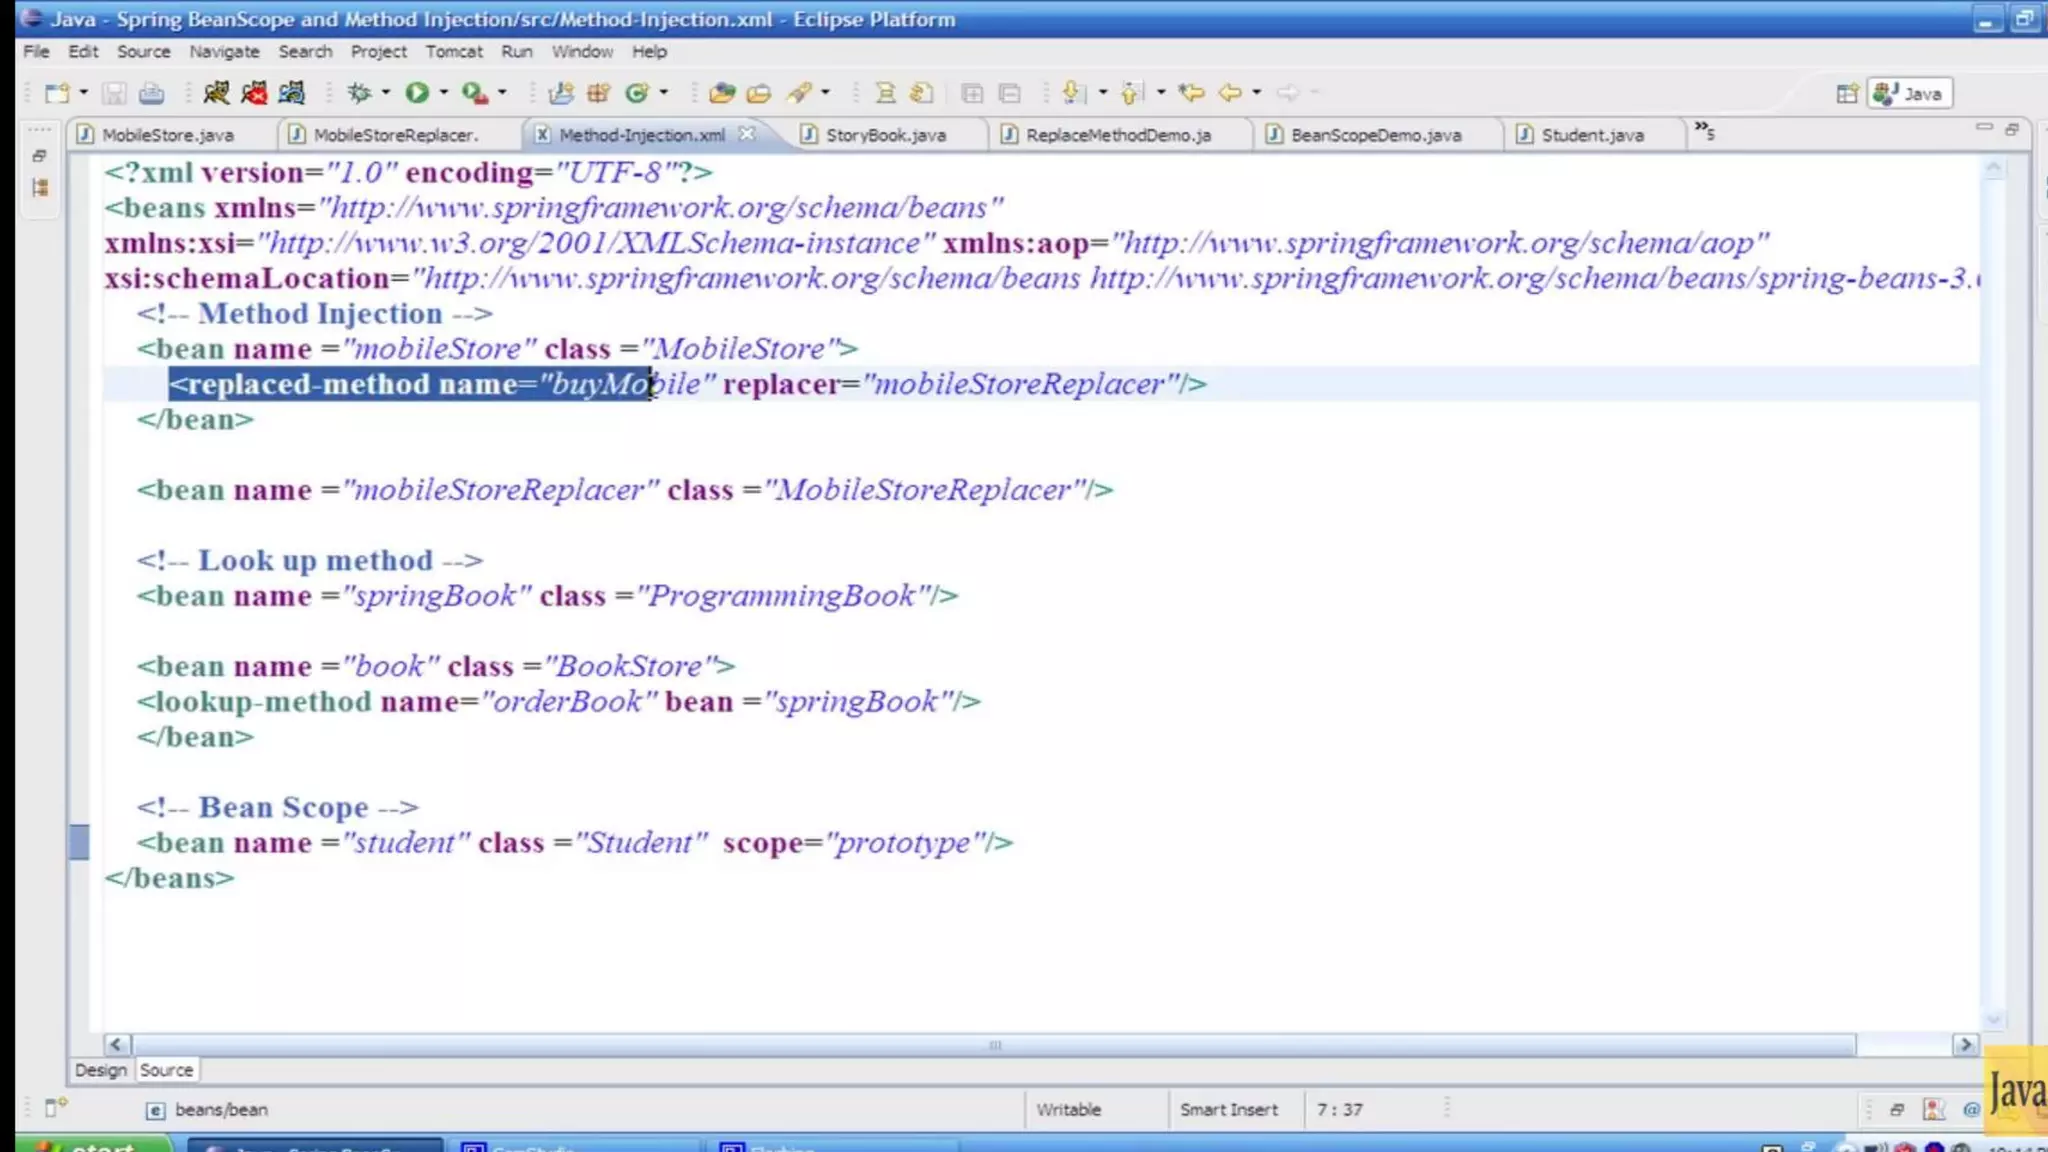Screen dimensions: 2048x1152
Task: Click the Open Perspective icon
Action: [x=1846, y=94]
